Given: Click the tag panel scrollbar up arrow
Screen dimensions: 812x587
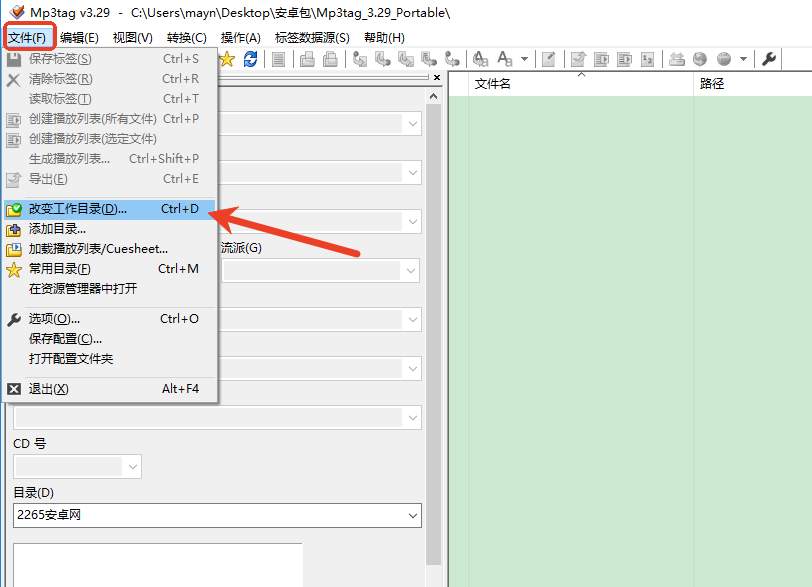Looking at the screenshot, I should click(x=433, y=96).
